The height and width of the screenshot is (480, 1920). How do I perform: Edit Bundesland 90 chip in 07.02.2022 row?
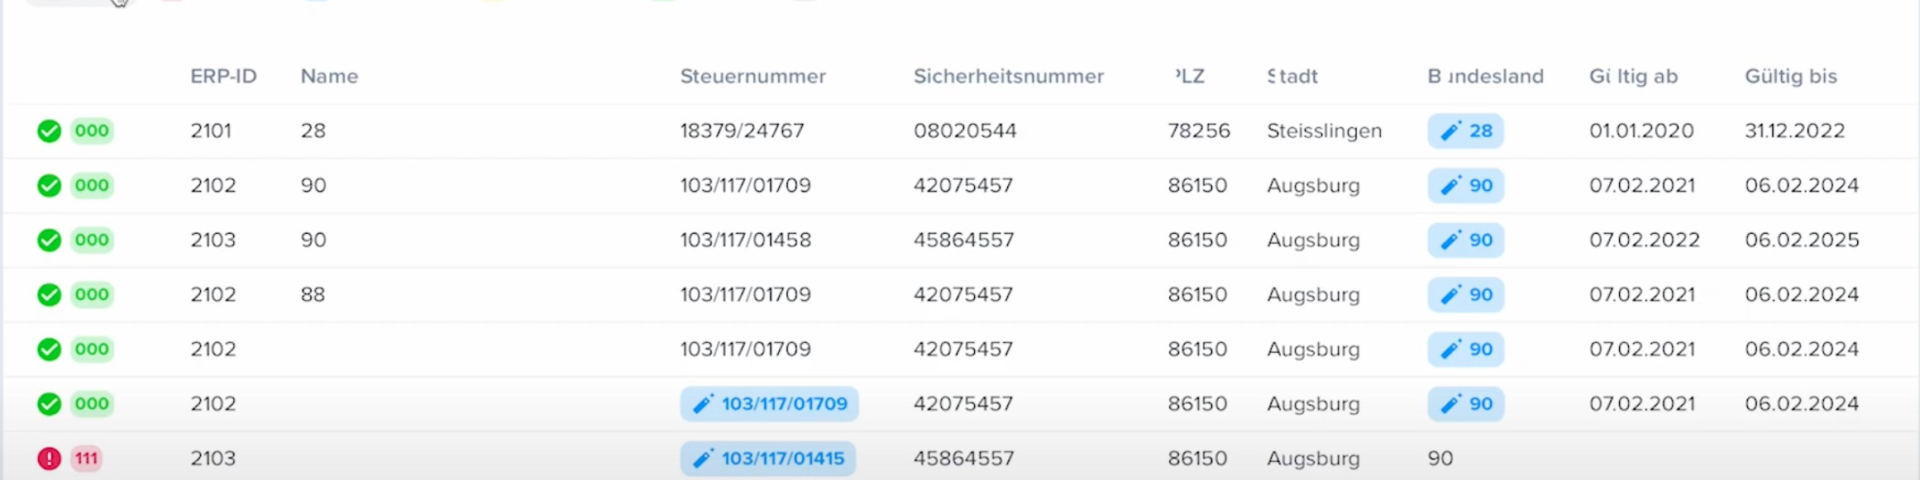tap(1466, 240)
